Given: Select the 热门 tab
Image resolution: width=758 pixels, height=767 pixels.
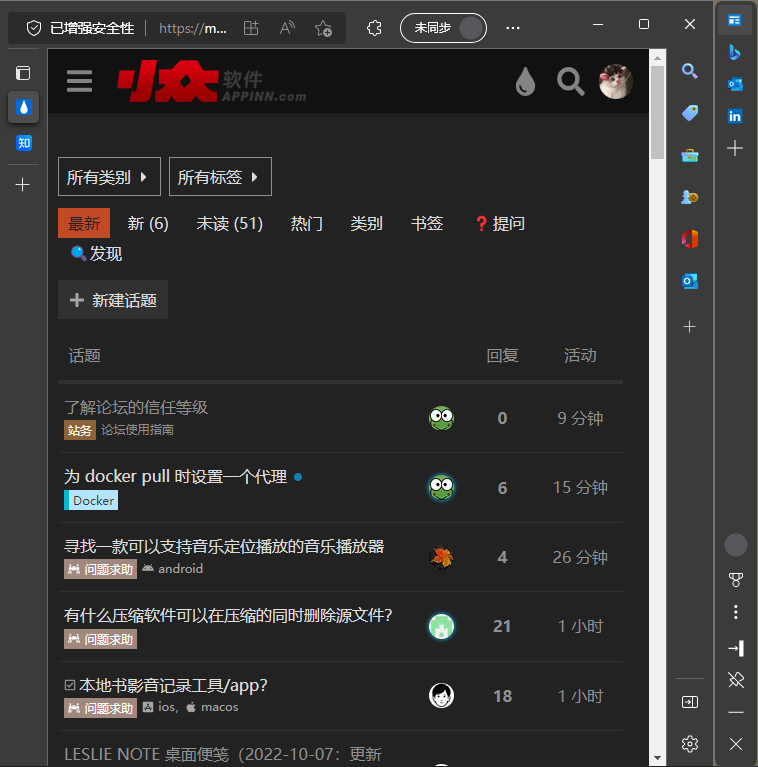Looking at the screenshot, I should click(306, 223).
